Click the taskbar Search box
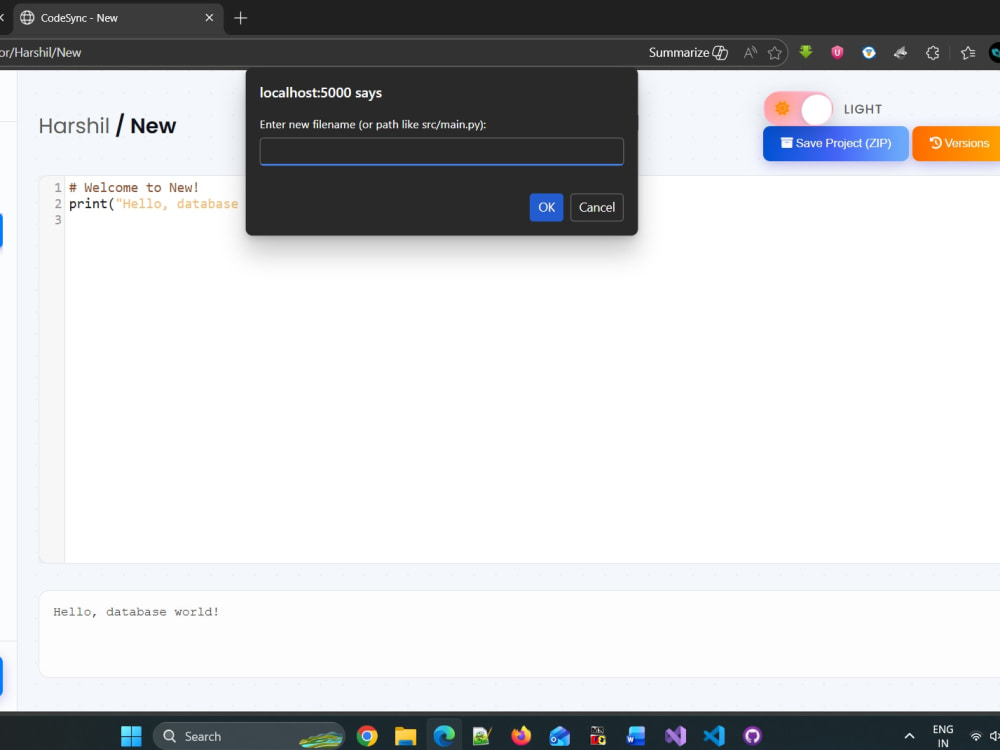Image resolution: width=1000 pixels, height=750 pixels. click(x=249, y=736)
